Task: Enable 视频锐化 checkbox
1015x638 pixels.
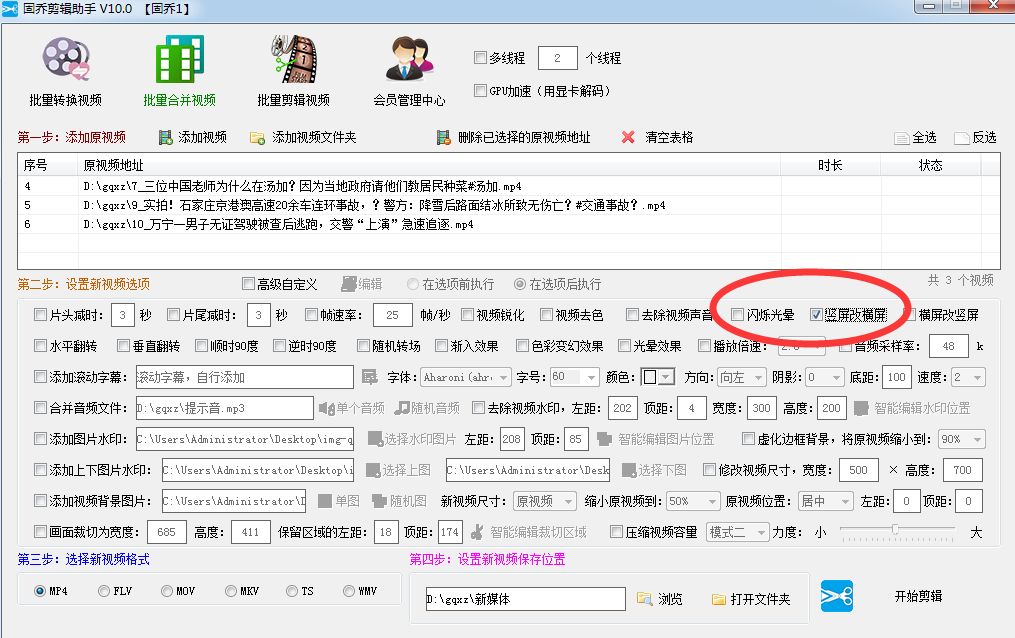Action: pos(467,314)
